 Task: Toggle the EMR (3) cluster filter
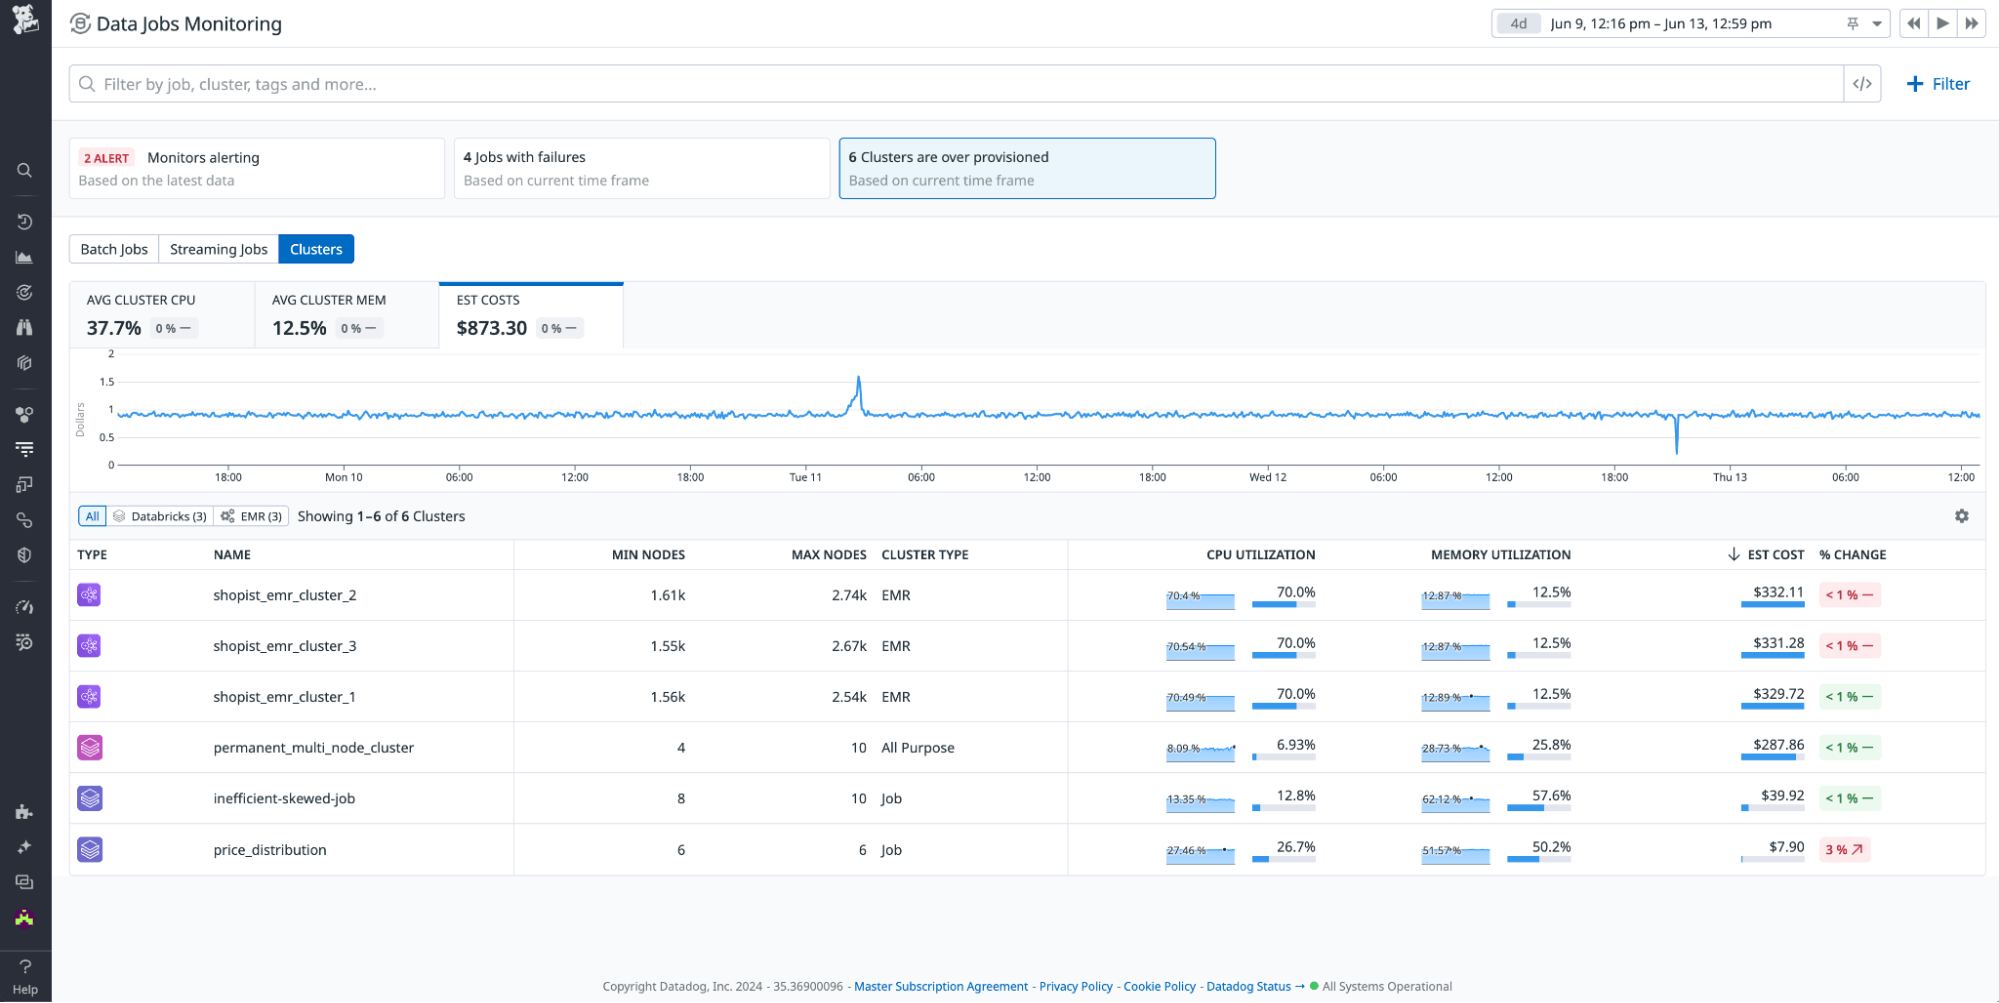click(x=253, y=516)
